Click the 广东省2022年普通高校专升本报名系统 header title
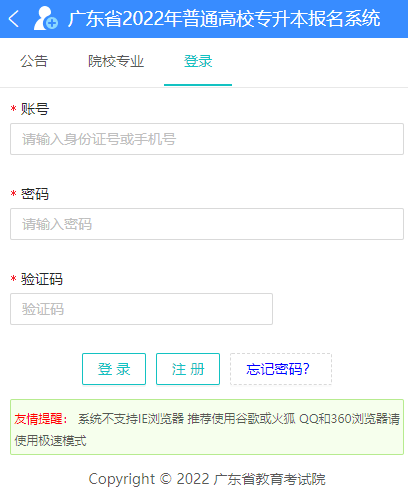 tap(224, 19)
